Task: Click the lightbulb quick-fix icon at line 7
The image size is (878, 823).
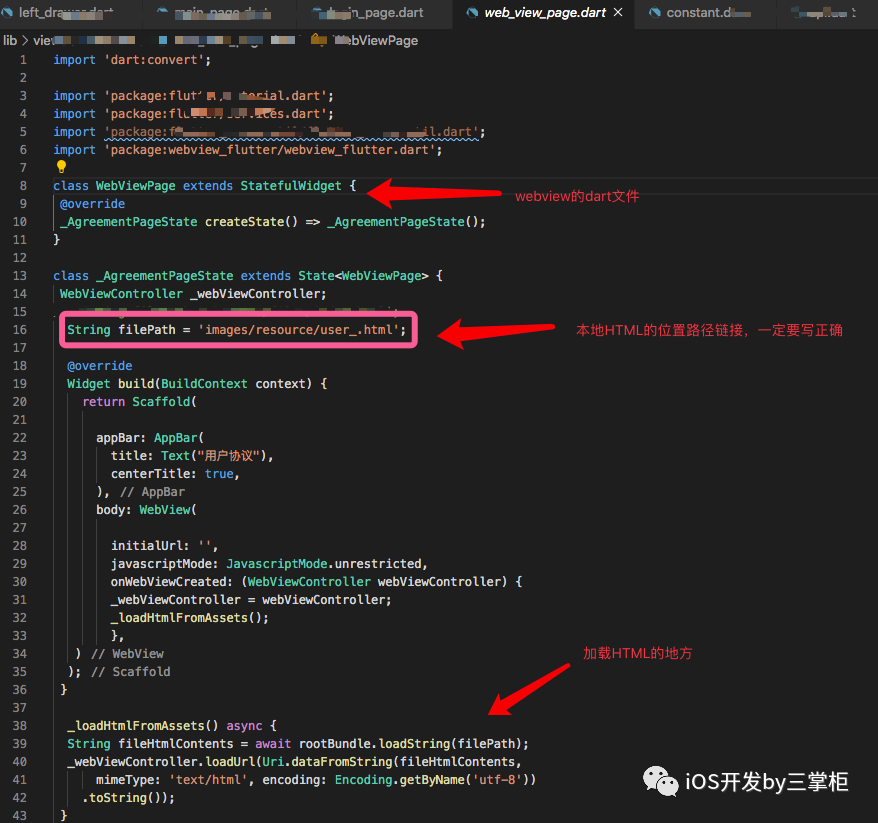Action: pyautogui.click(x=61, y=166)
